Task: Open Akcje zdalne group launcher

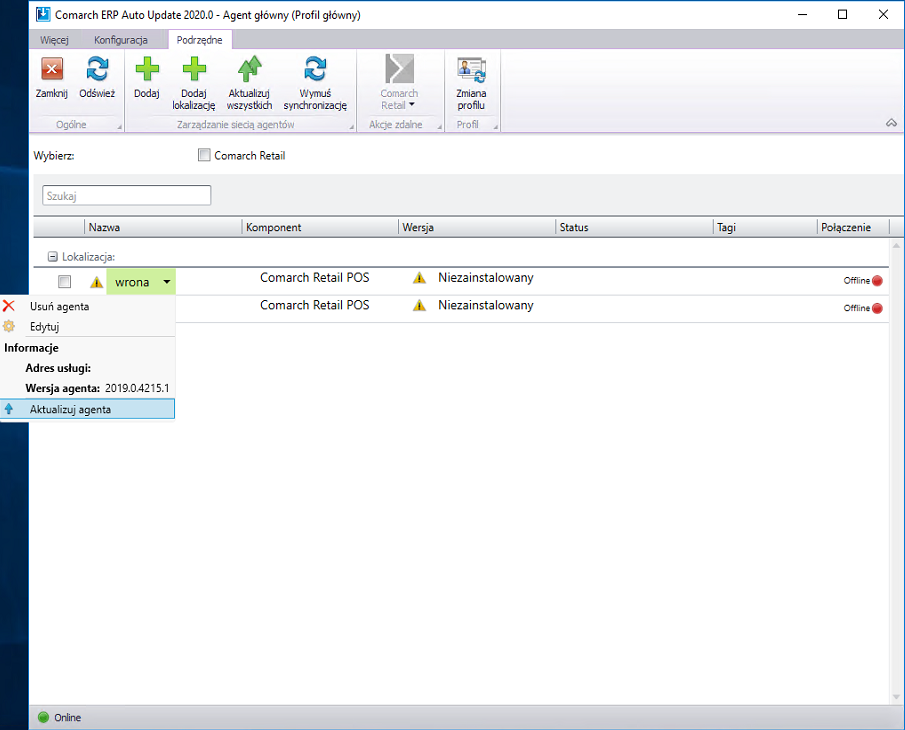Action: click(439, 127)
